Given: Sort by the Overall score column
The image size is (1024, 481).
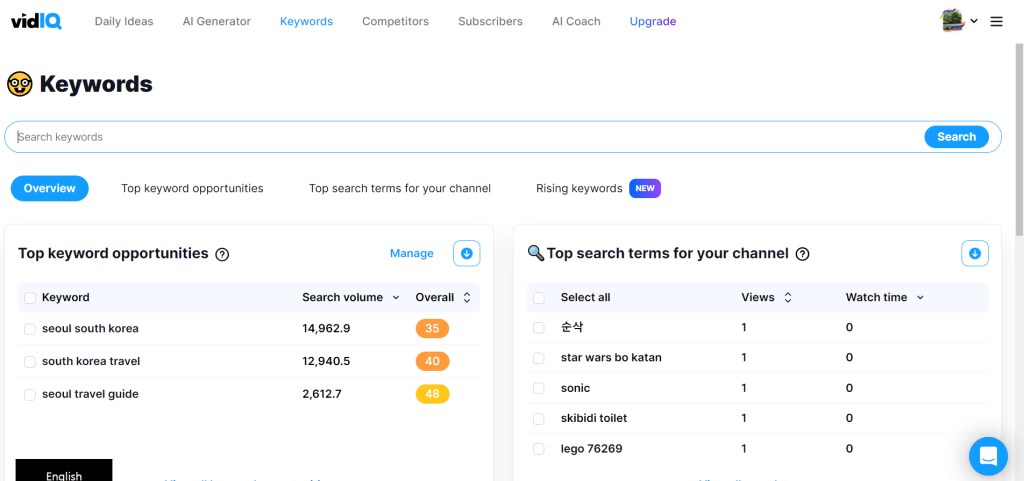Looking at the screenshot, I should (465, 298).
